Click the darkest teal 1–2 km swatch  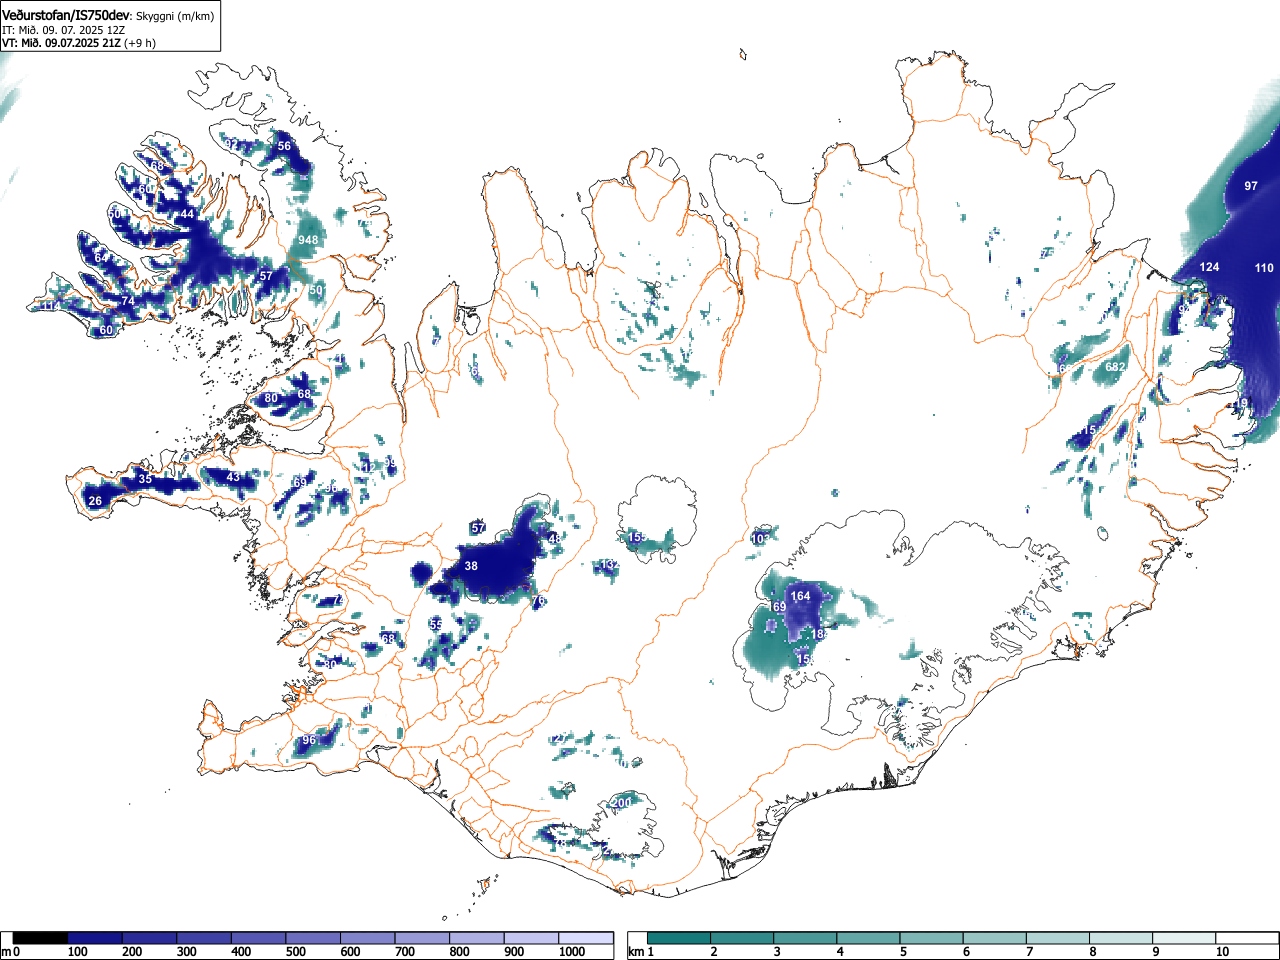680,938
